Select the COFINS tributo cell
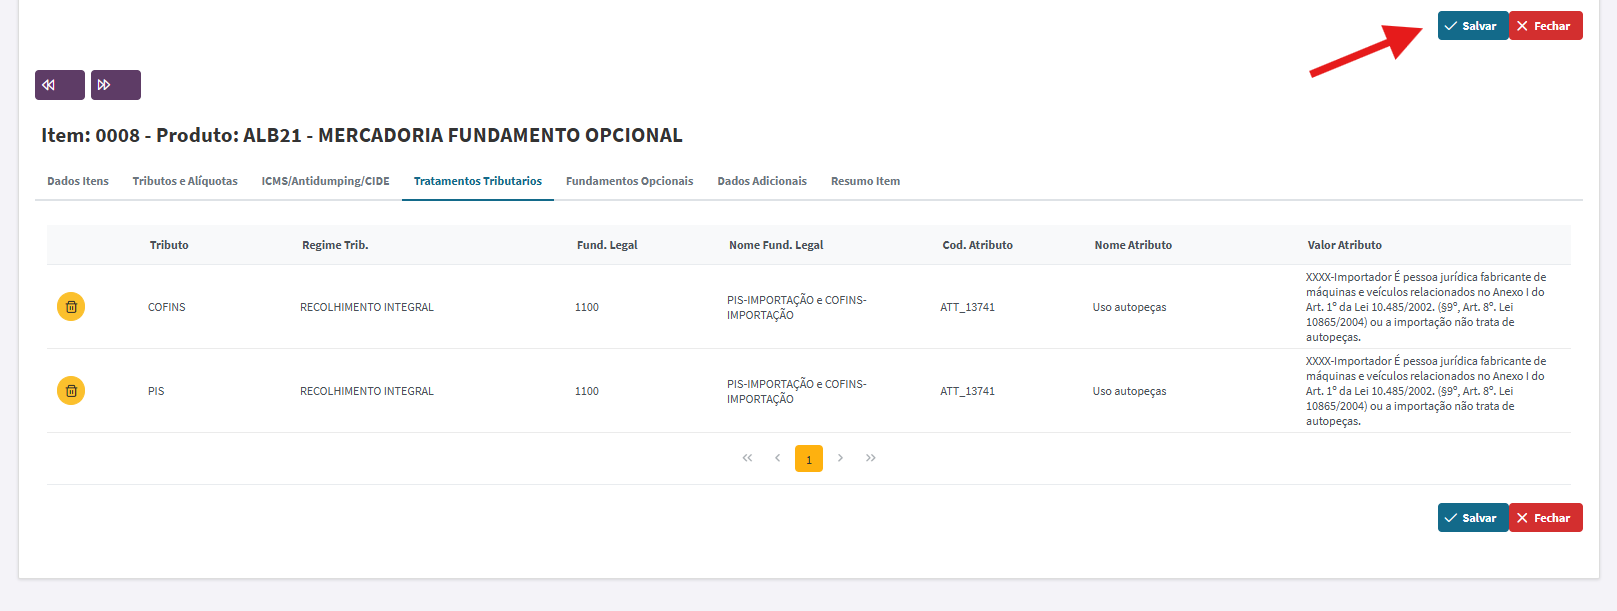This screenshot has height=611, width=1617. coord(167,307)
